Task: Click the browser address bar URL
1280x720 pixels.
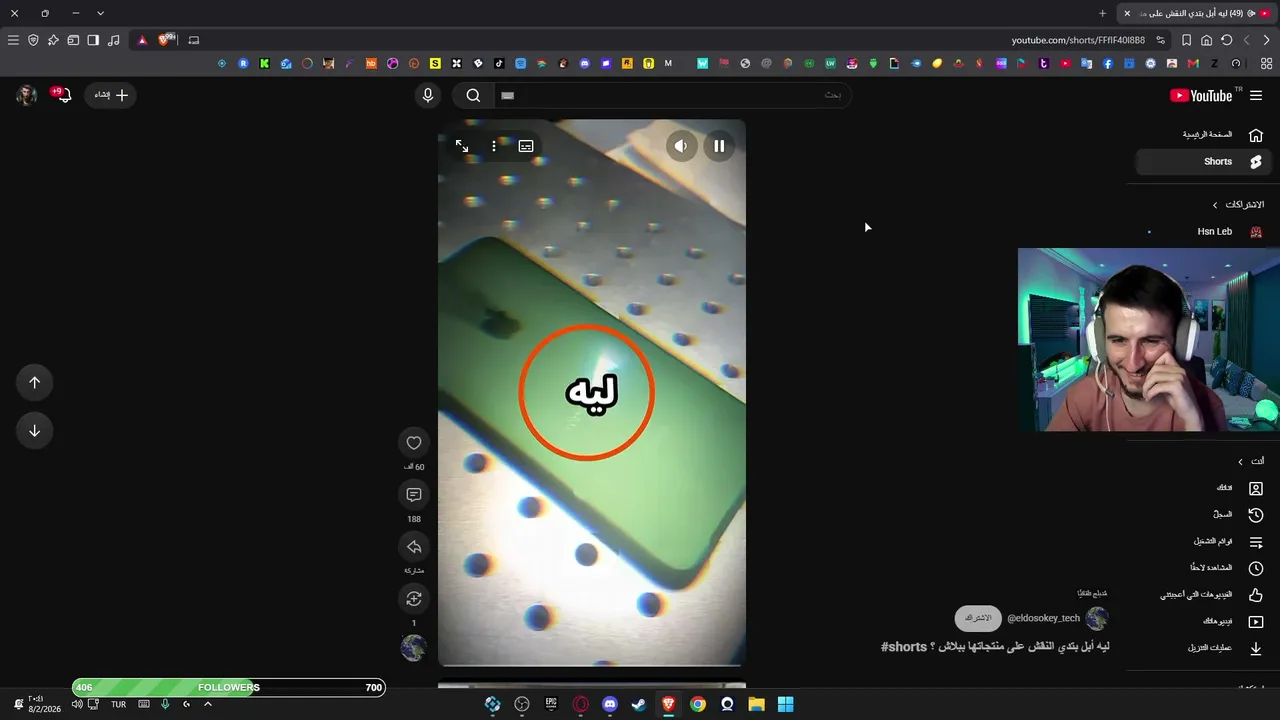Action: pyautogui.click(x=1078, y=40)
